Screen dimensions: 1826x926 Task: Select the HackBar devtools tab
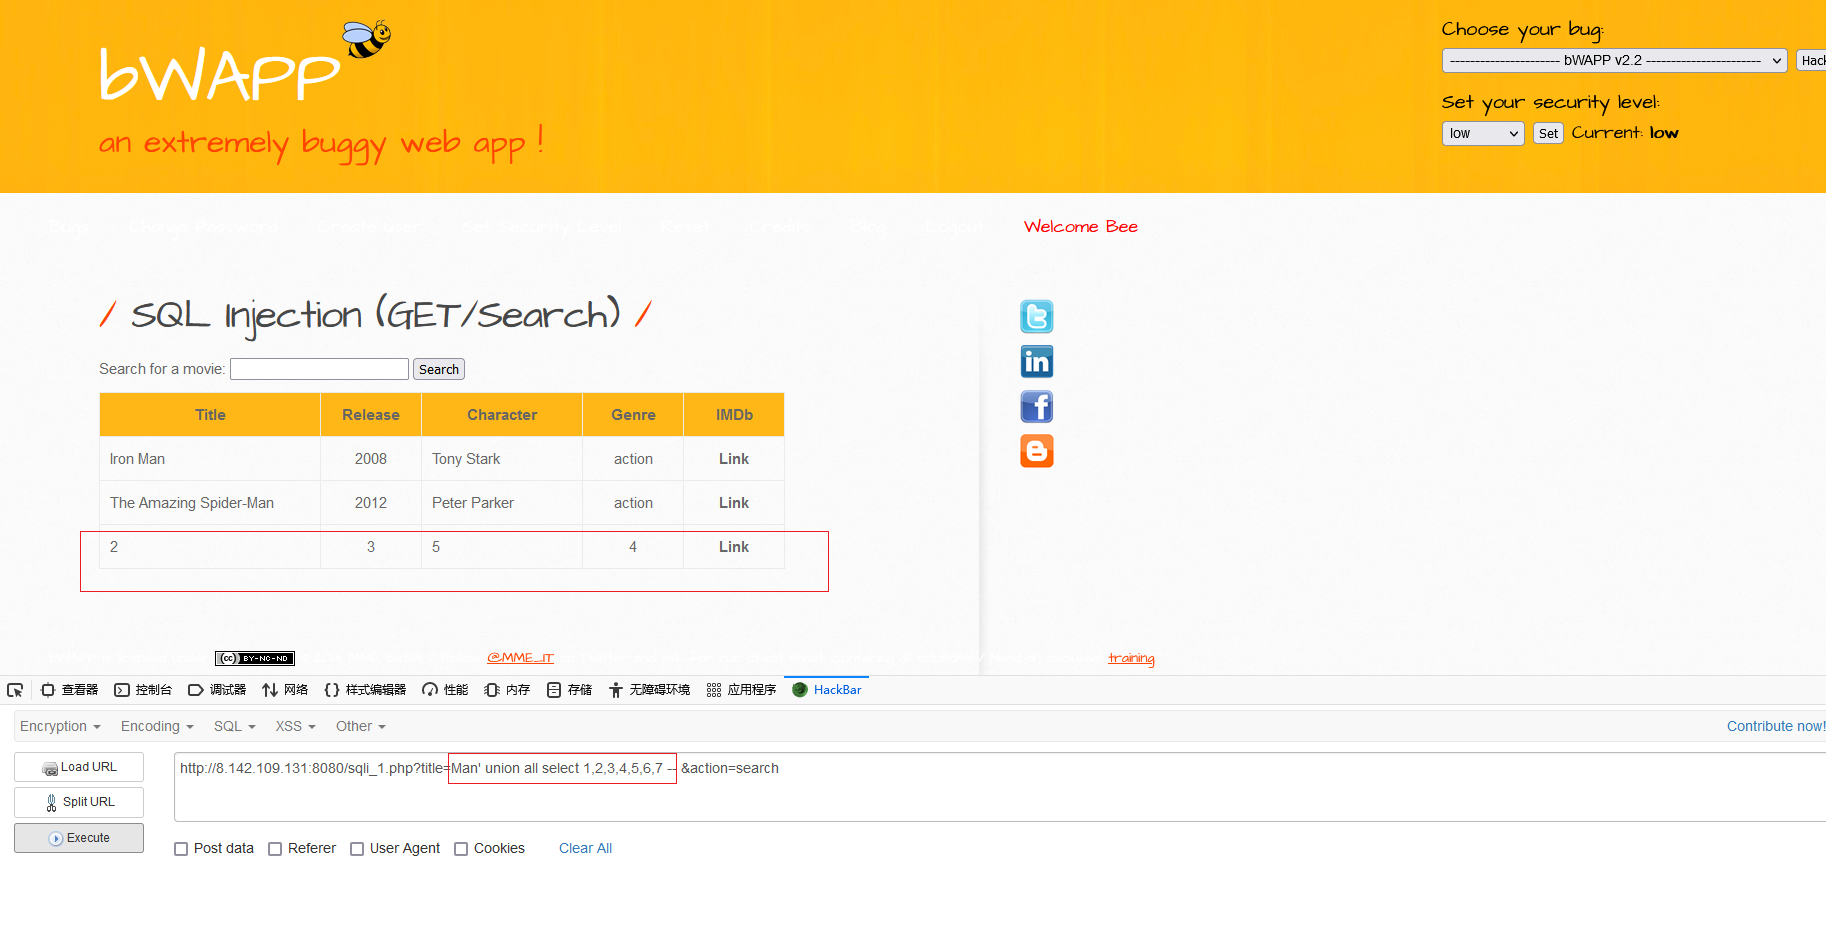click(x=827, y=690)
